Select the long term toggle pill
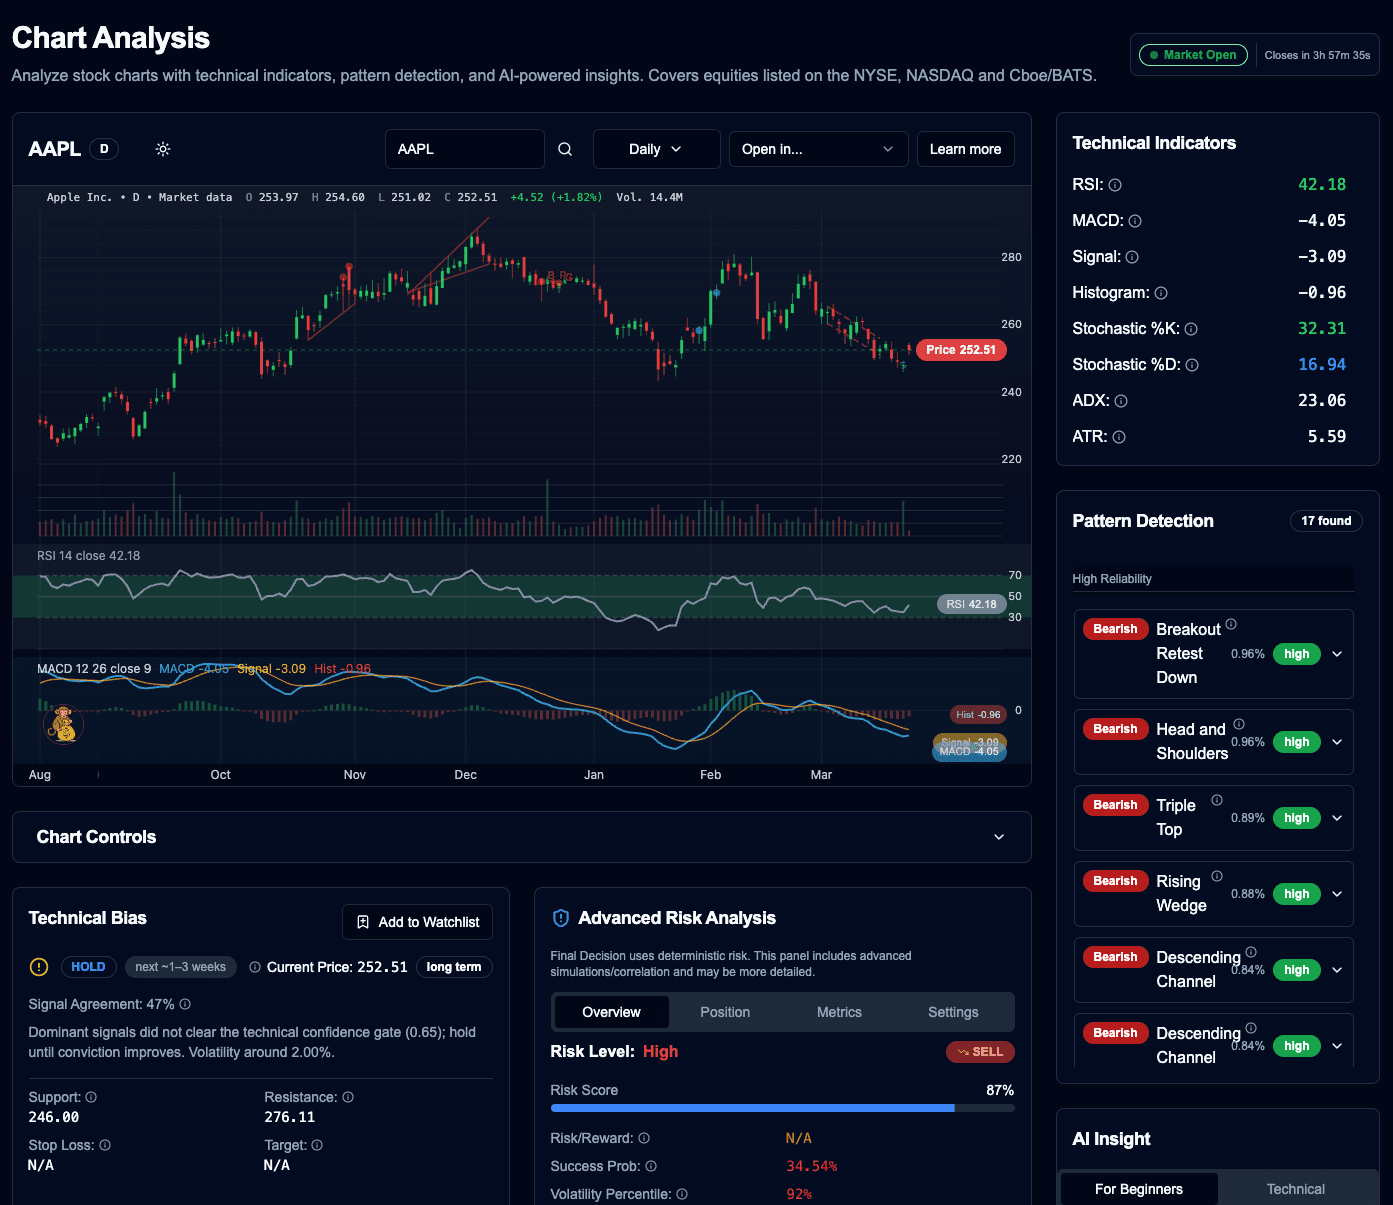This screenshot has width=1393, height=1205. pos(454,967)
